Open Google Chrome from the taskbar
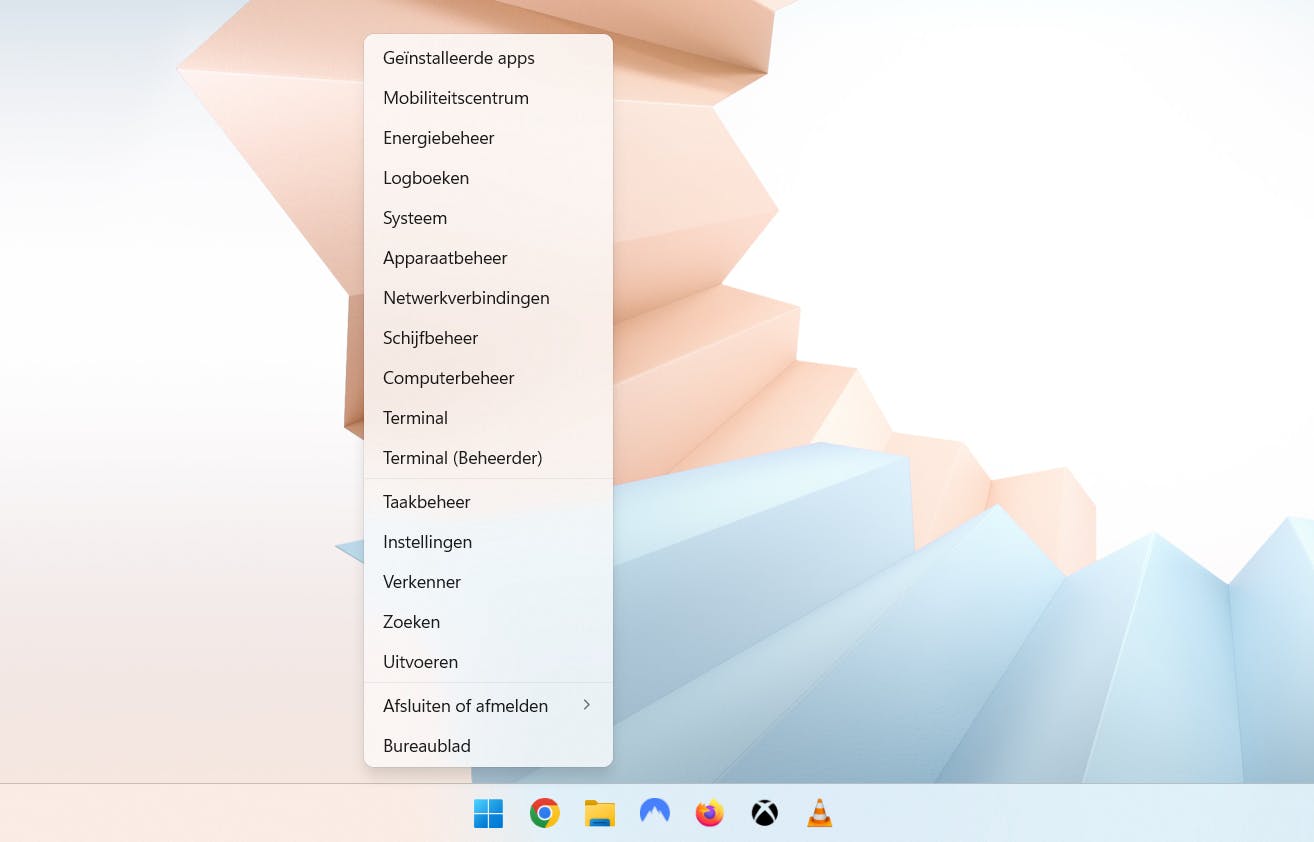1314x842 pixels. click(x=544, y=813)
